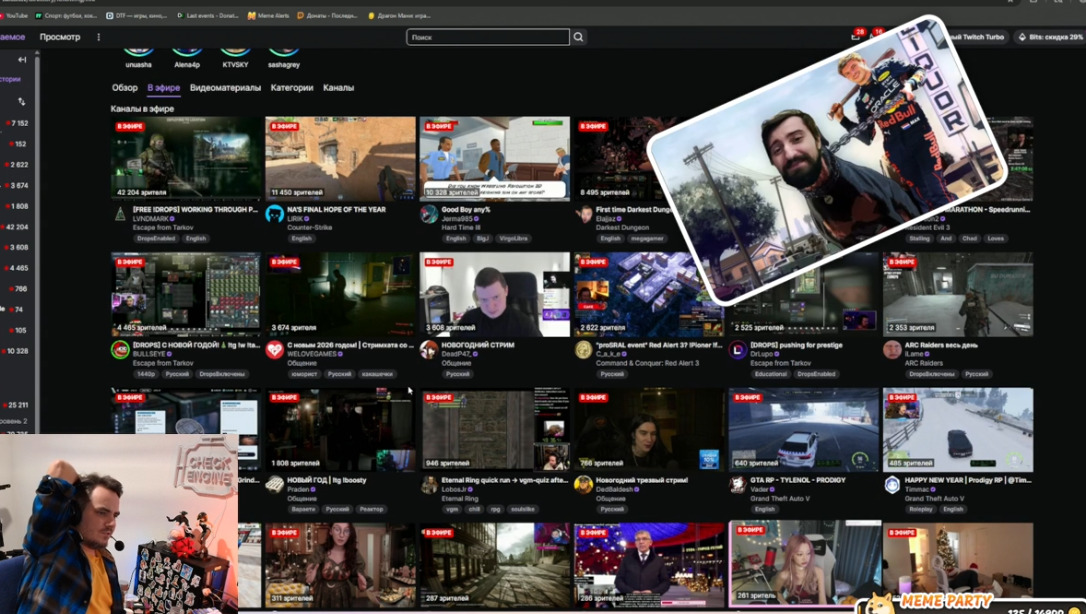The height and width of the screenshot is (614, 1086).
Task: Open the Meme Alerts bookmark
Action: (x=269, y=15)
